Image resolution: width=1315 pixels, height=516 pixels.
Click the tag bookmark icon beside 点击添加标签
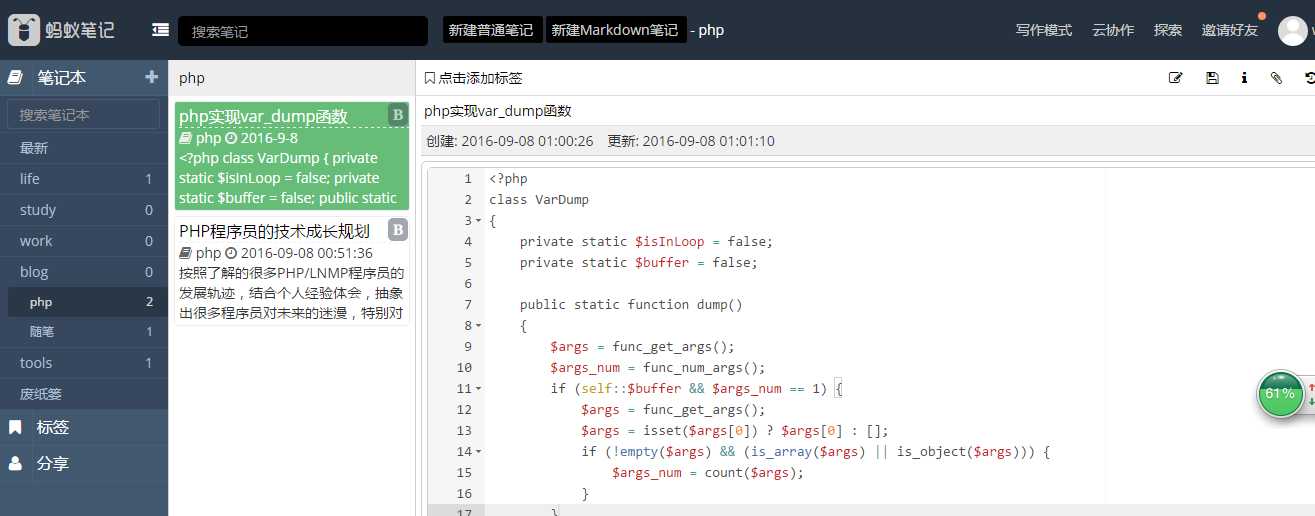[430, 78]
